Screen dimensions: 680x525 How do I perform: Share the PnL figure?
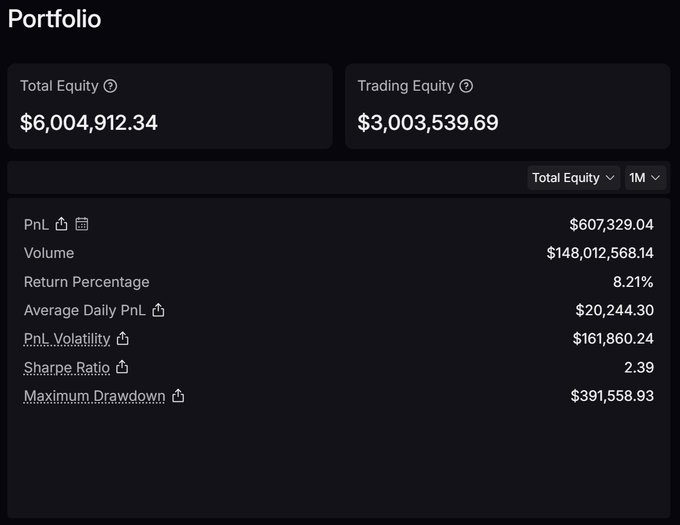click(62, 224)
